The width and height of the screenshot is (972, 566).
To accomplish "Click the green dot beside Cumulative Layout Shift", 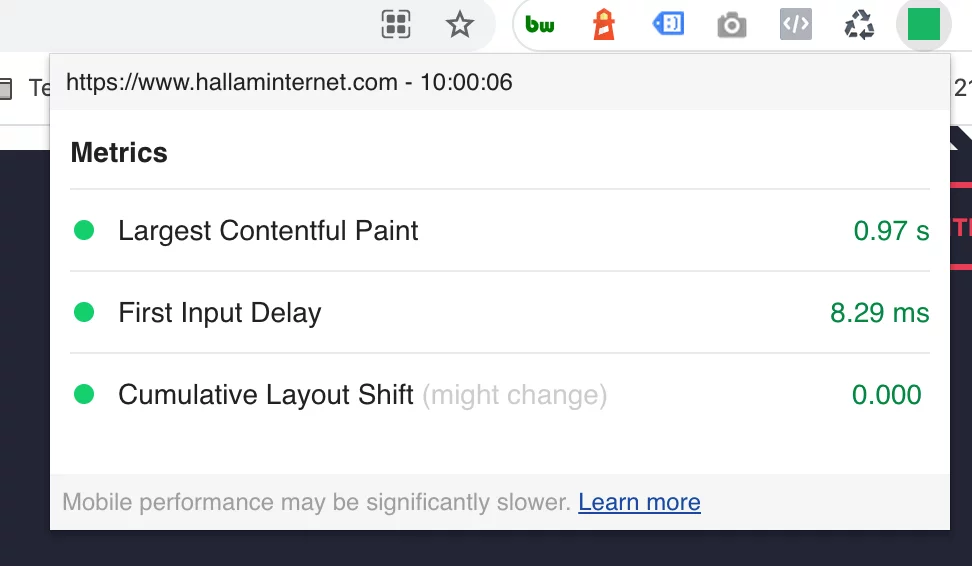I will point(84,395).
